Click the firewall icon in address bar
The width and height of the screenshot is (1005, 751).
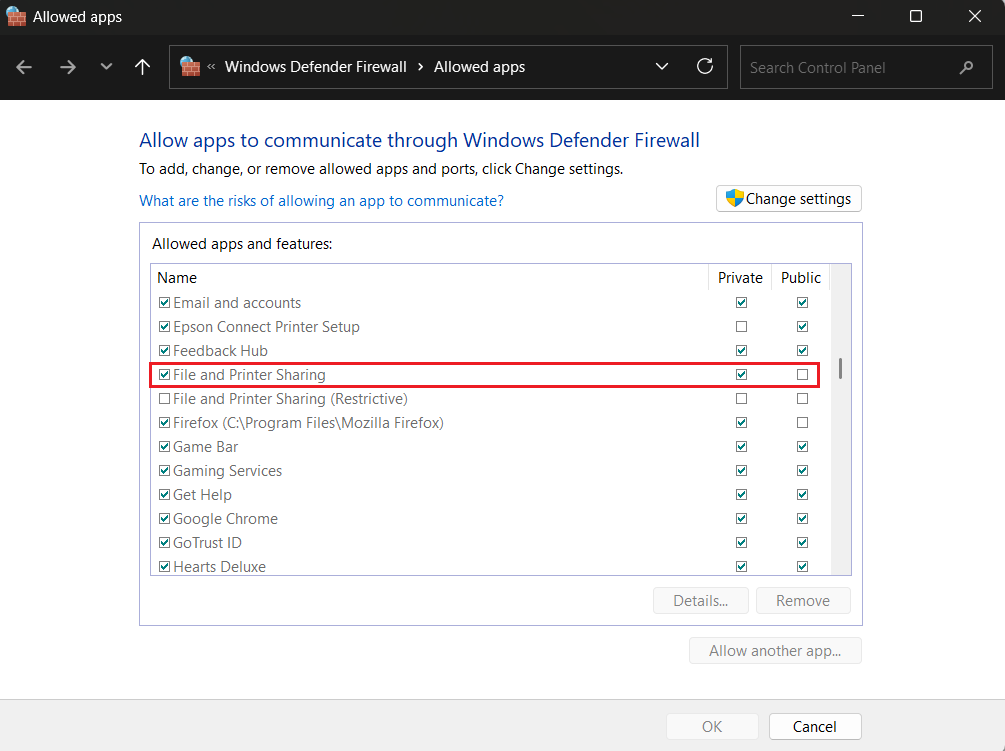190,67
